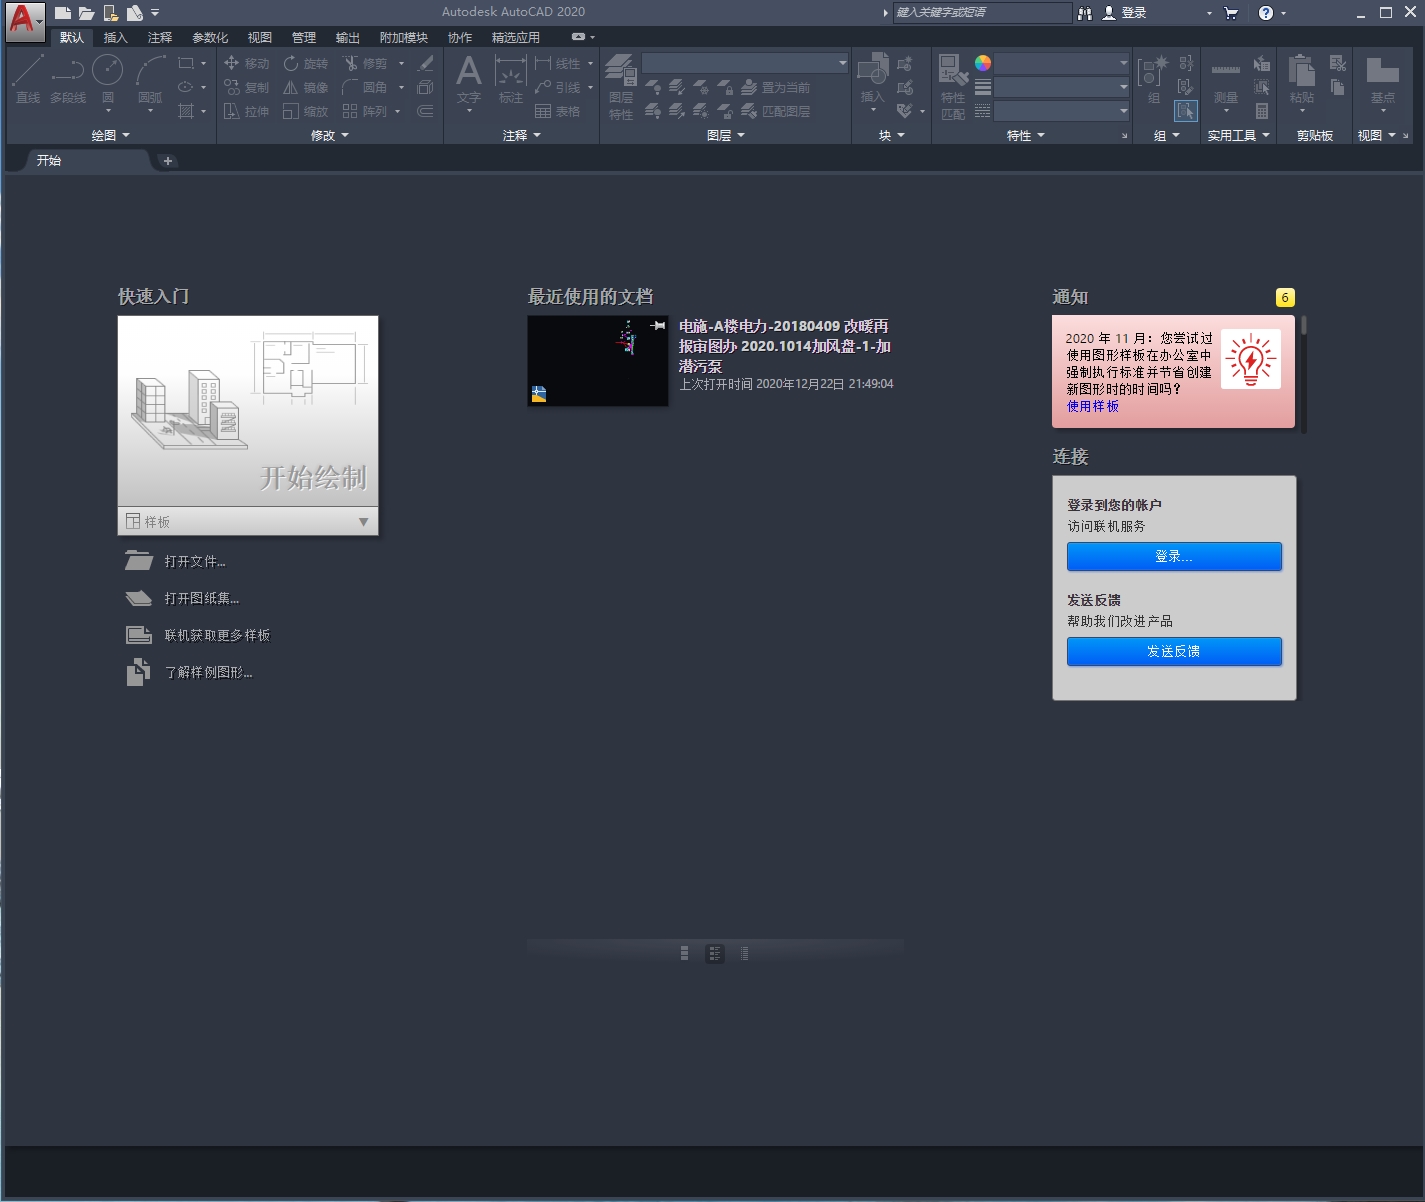The height and width of the screenshot is (1202, 1425).
Task: Click 打开文件... link
Action: 195,561
